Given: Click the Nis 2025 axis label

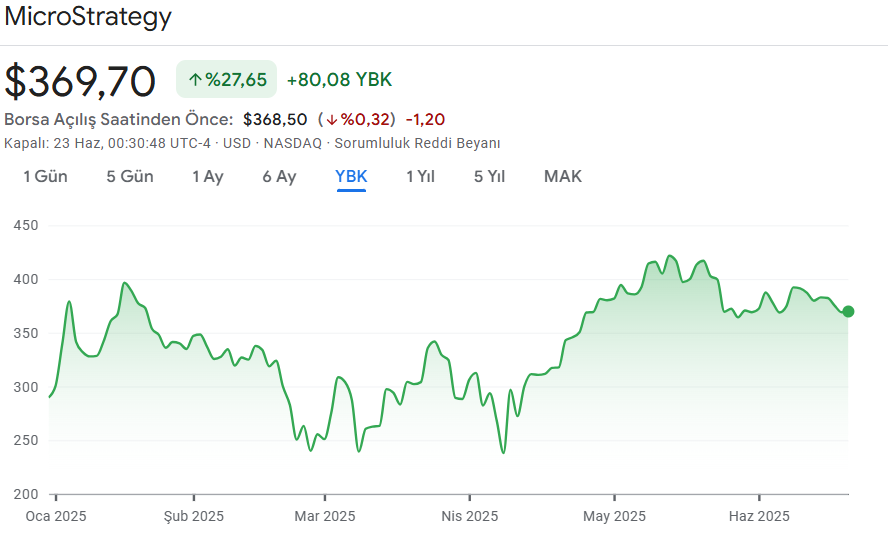Looking at the screenshot, I should point(469,516).
